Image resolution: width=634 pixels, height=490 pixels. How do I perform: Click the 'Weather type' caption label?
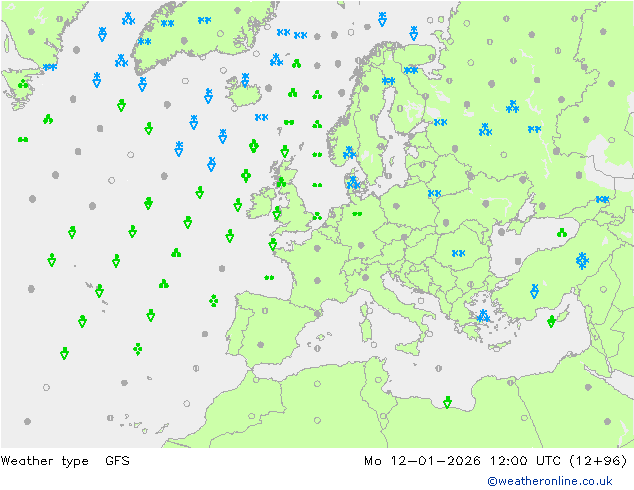[x=44, y=461]
